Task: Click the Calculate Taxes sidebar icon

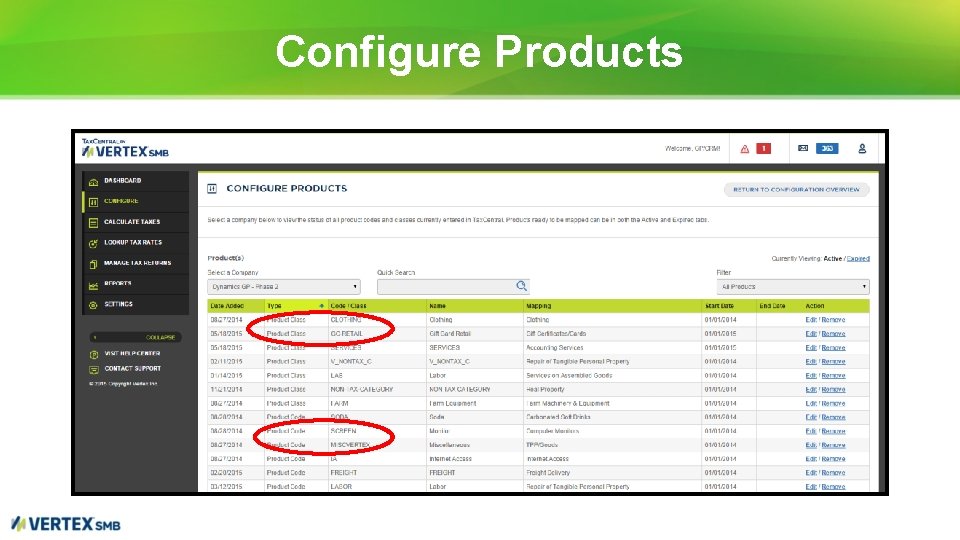Action: click(93, 223)
